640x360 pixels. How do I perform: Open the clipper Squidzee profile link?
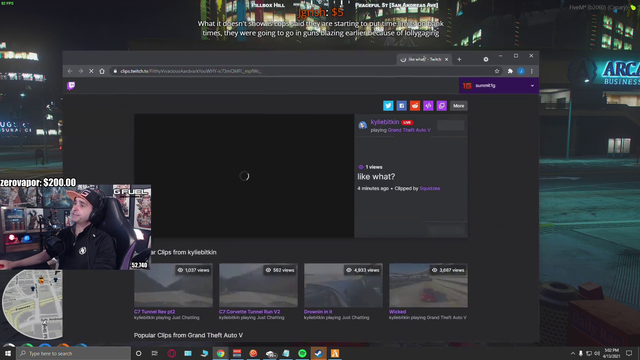pos(430,189)
